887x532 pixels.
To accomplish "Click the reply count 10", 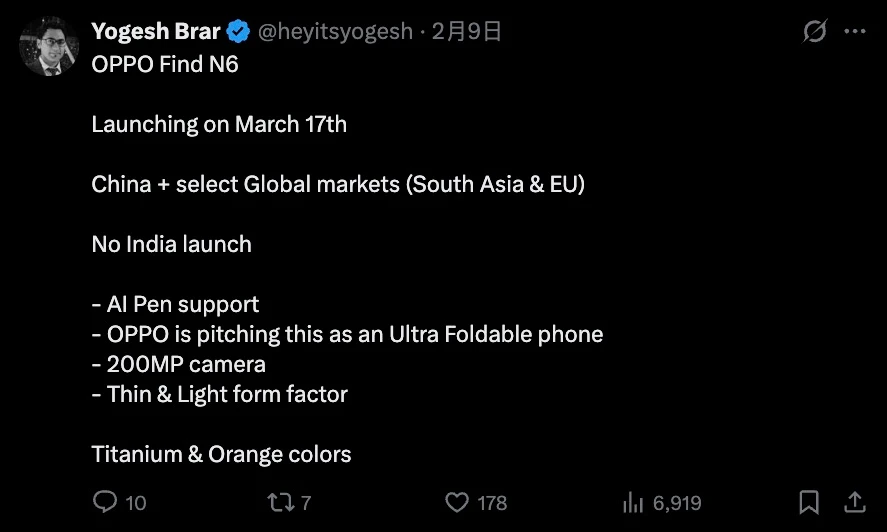I will coord(136,503).
